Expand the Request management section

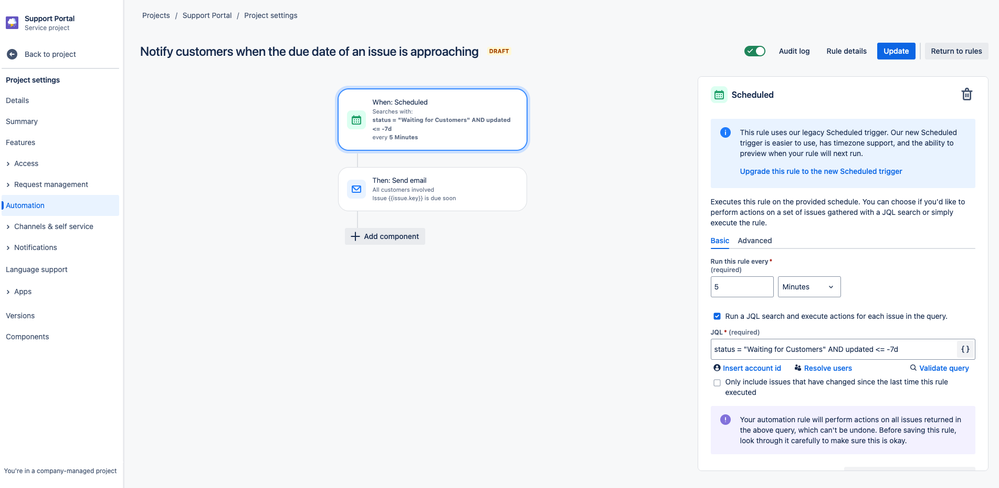point(47,184)
